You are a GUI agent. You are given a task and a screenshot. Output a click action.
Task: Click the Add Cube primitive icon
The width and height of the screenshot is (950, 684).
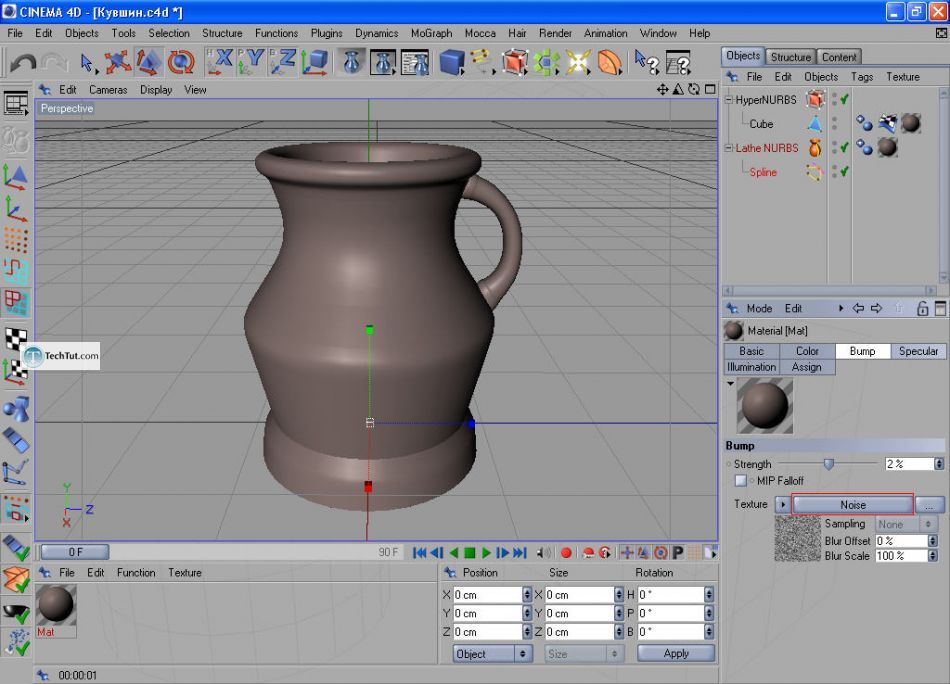pyautogui.click(x=451, y=63)
